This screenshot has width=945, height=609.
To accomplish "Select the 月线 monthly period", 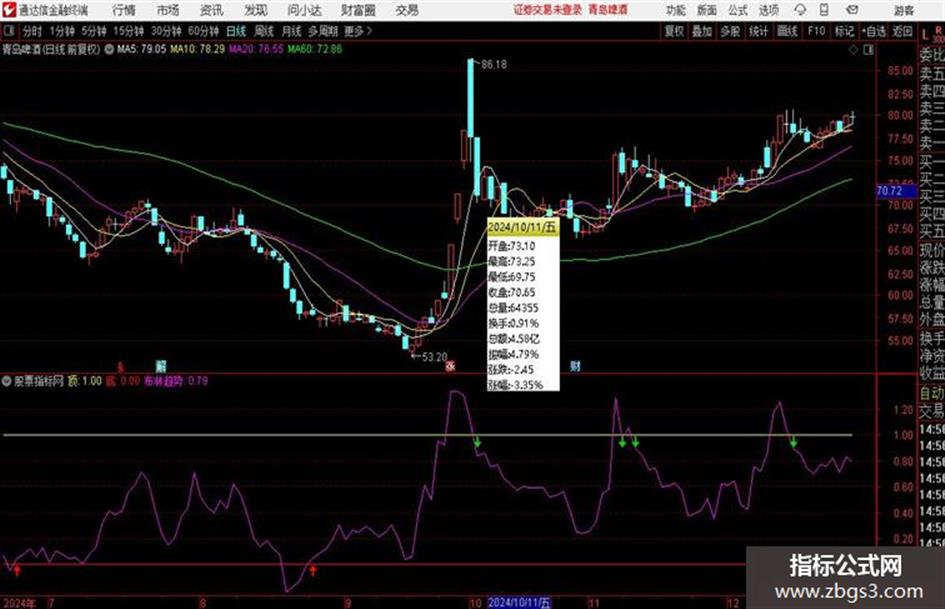I will pyautogui.click(x=292, y=31).
